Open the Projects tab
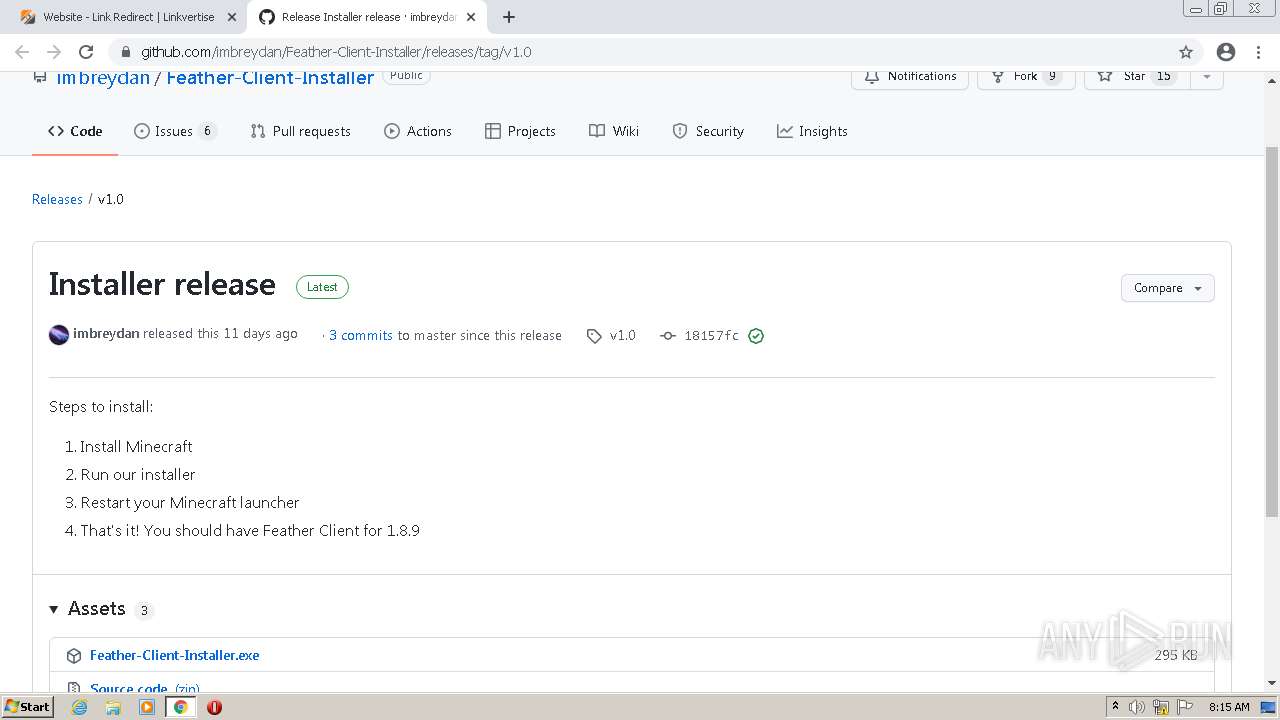1280x720 pixels. [x=520, y=131]
